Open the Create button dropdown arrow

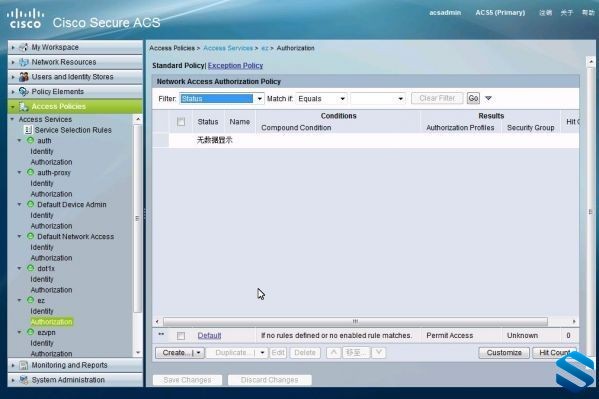click(x=199, y=352)
